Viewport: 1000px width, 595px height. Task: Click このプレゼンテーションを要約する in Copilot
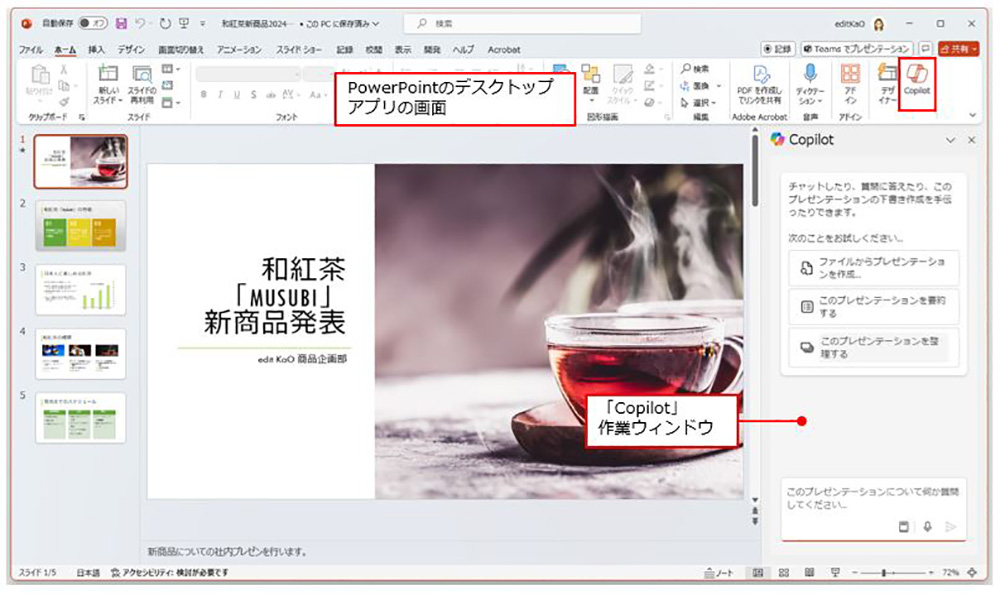871,307
